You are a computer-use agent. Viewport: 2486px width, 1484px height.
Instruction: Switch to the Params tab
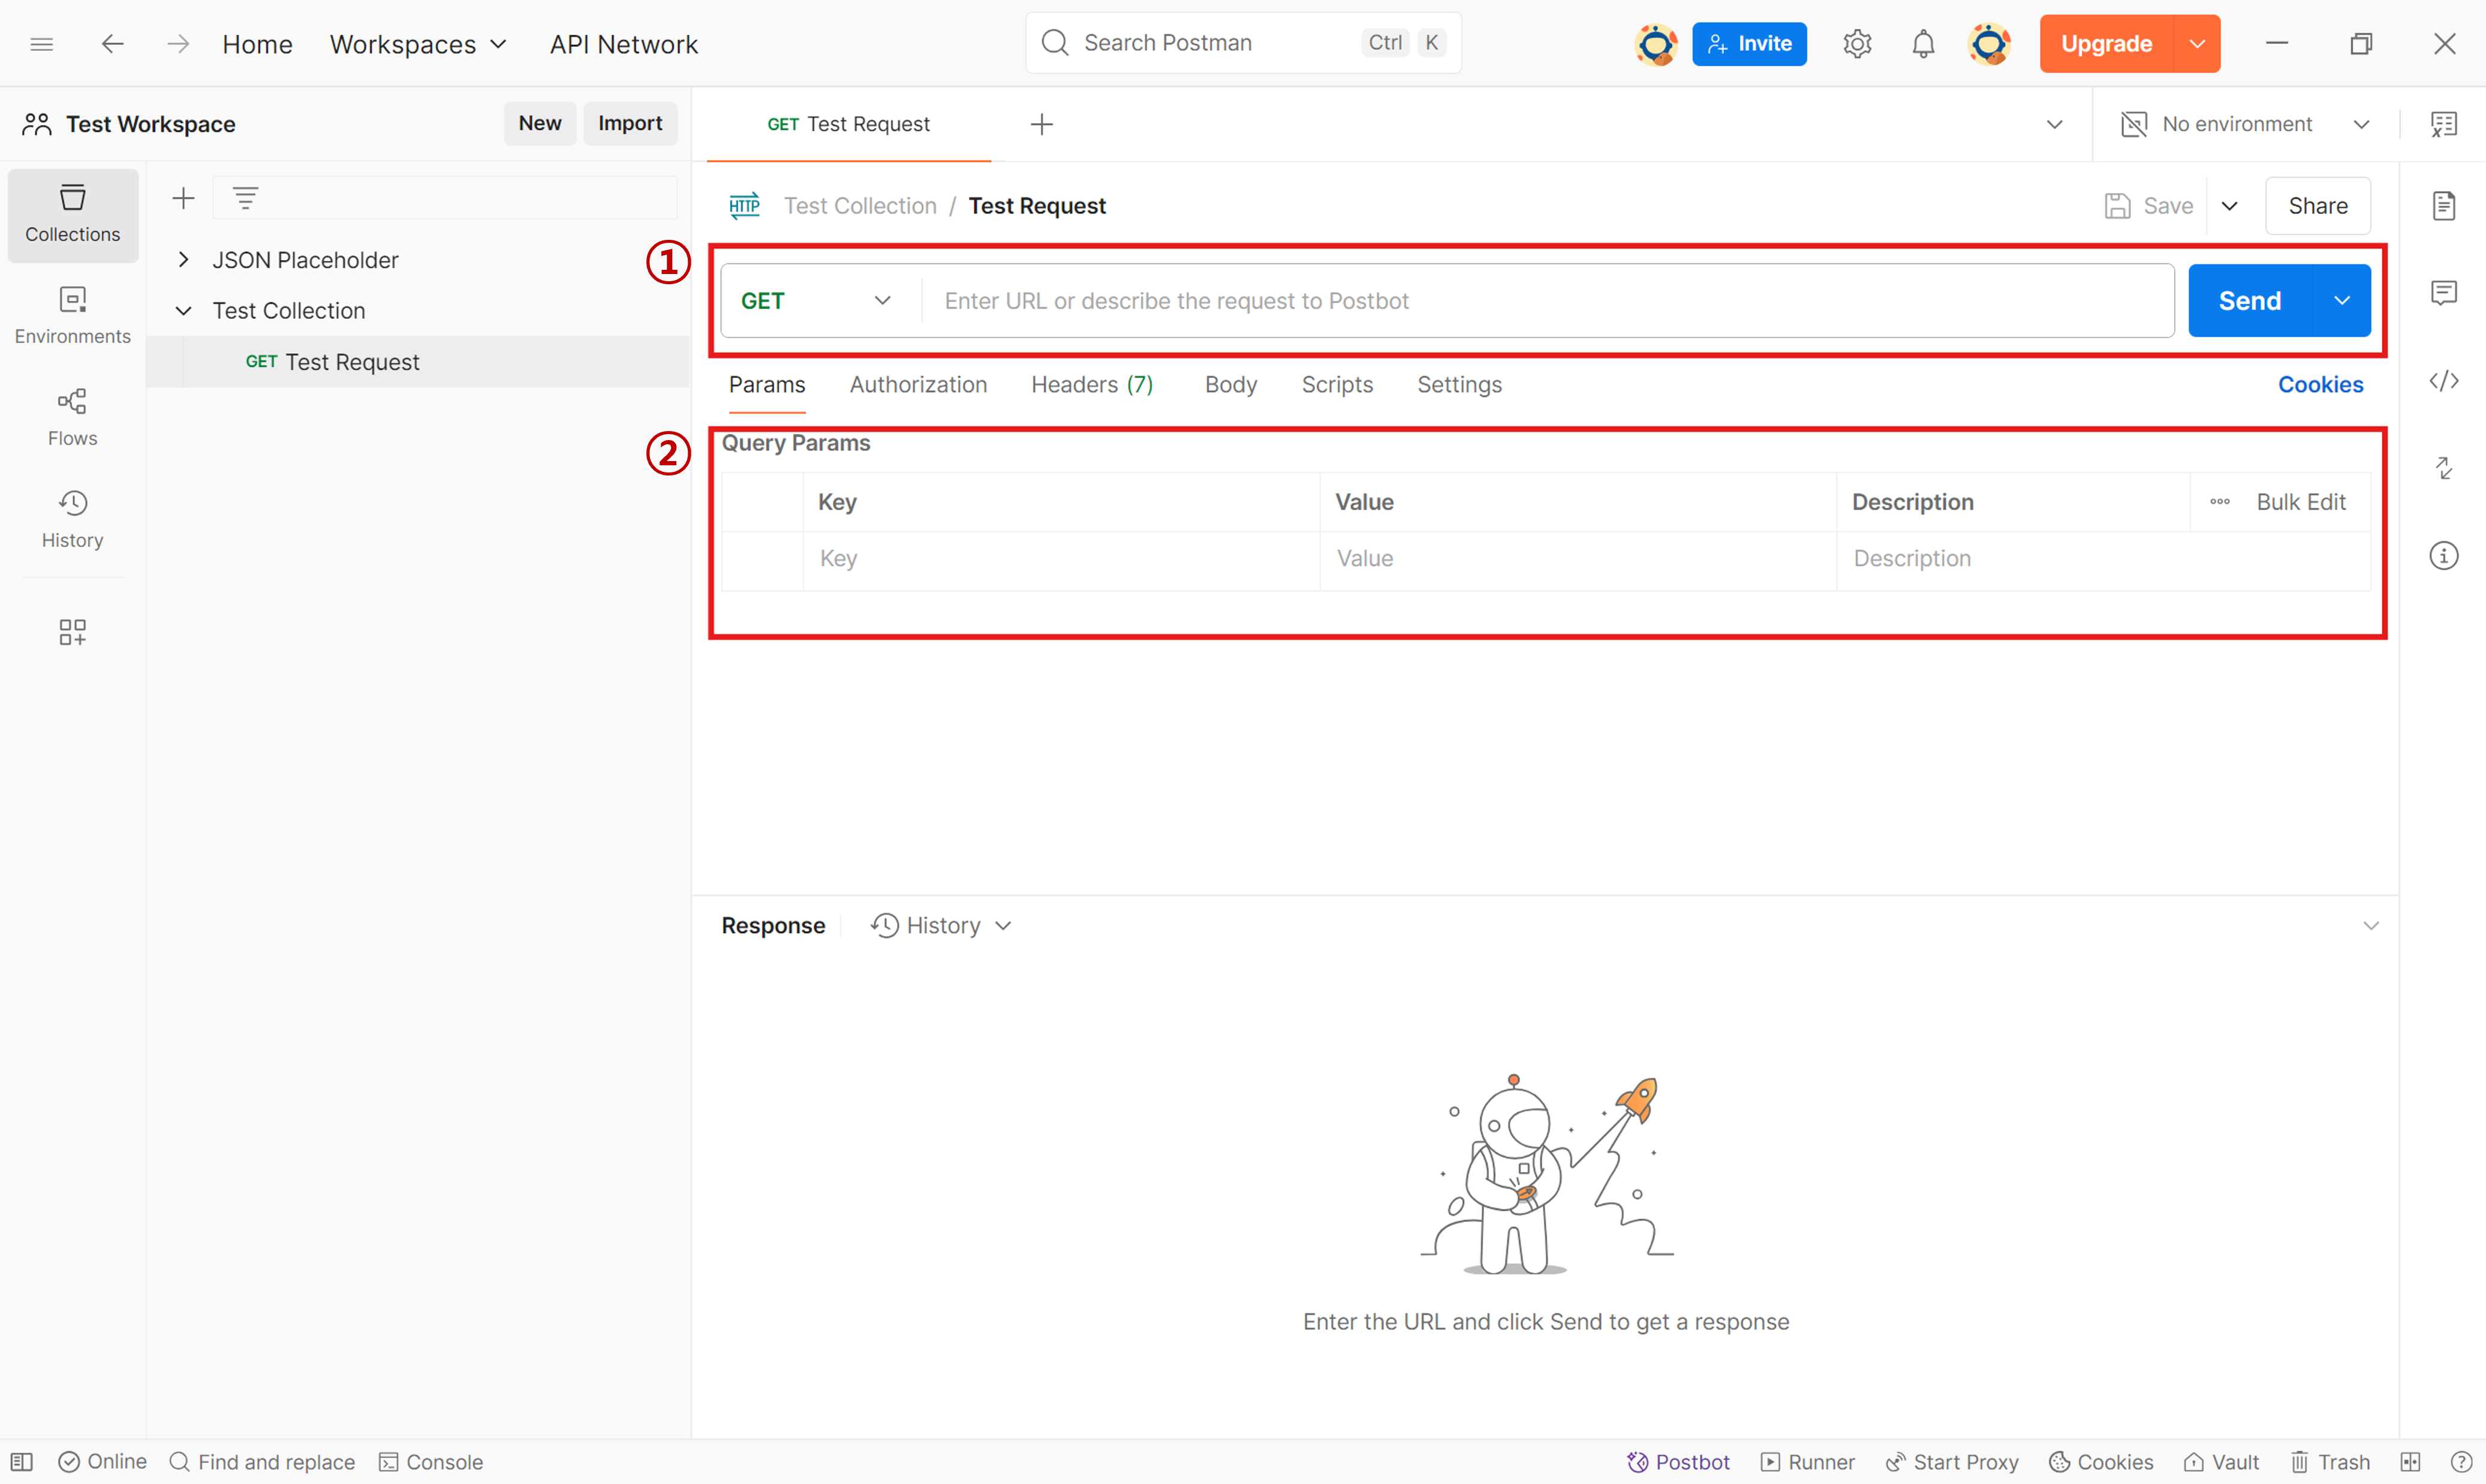(x=767, y=385)
